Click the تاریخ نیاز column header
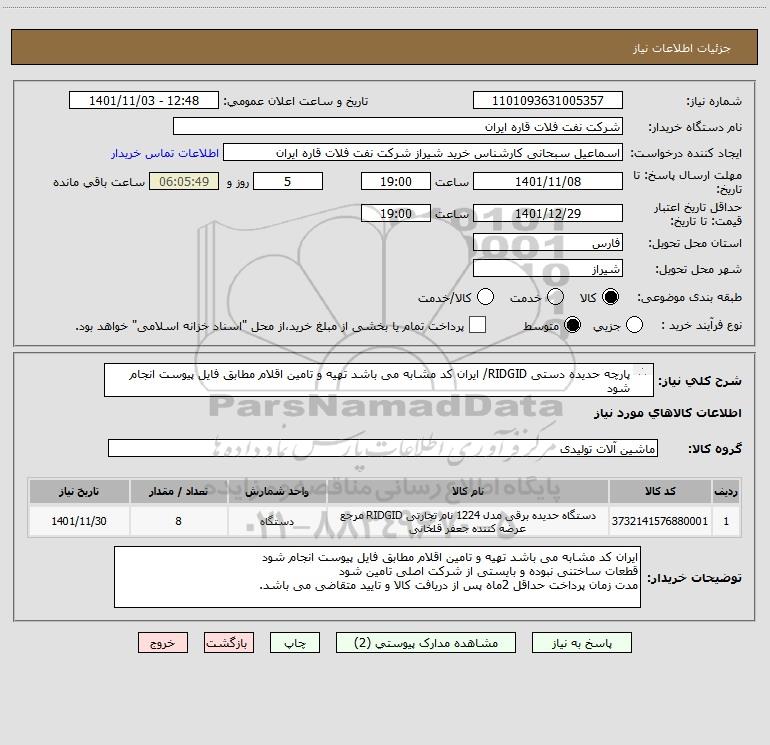Image resolution: width=770 pixels, height=745 pixels. (79, 491)
